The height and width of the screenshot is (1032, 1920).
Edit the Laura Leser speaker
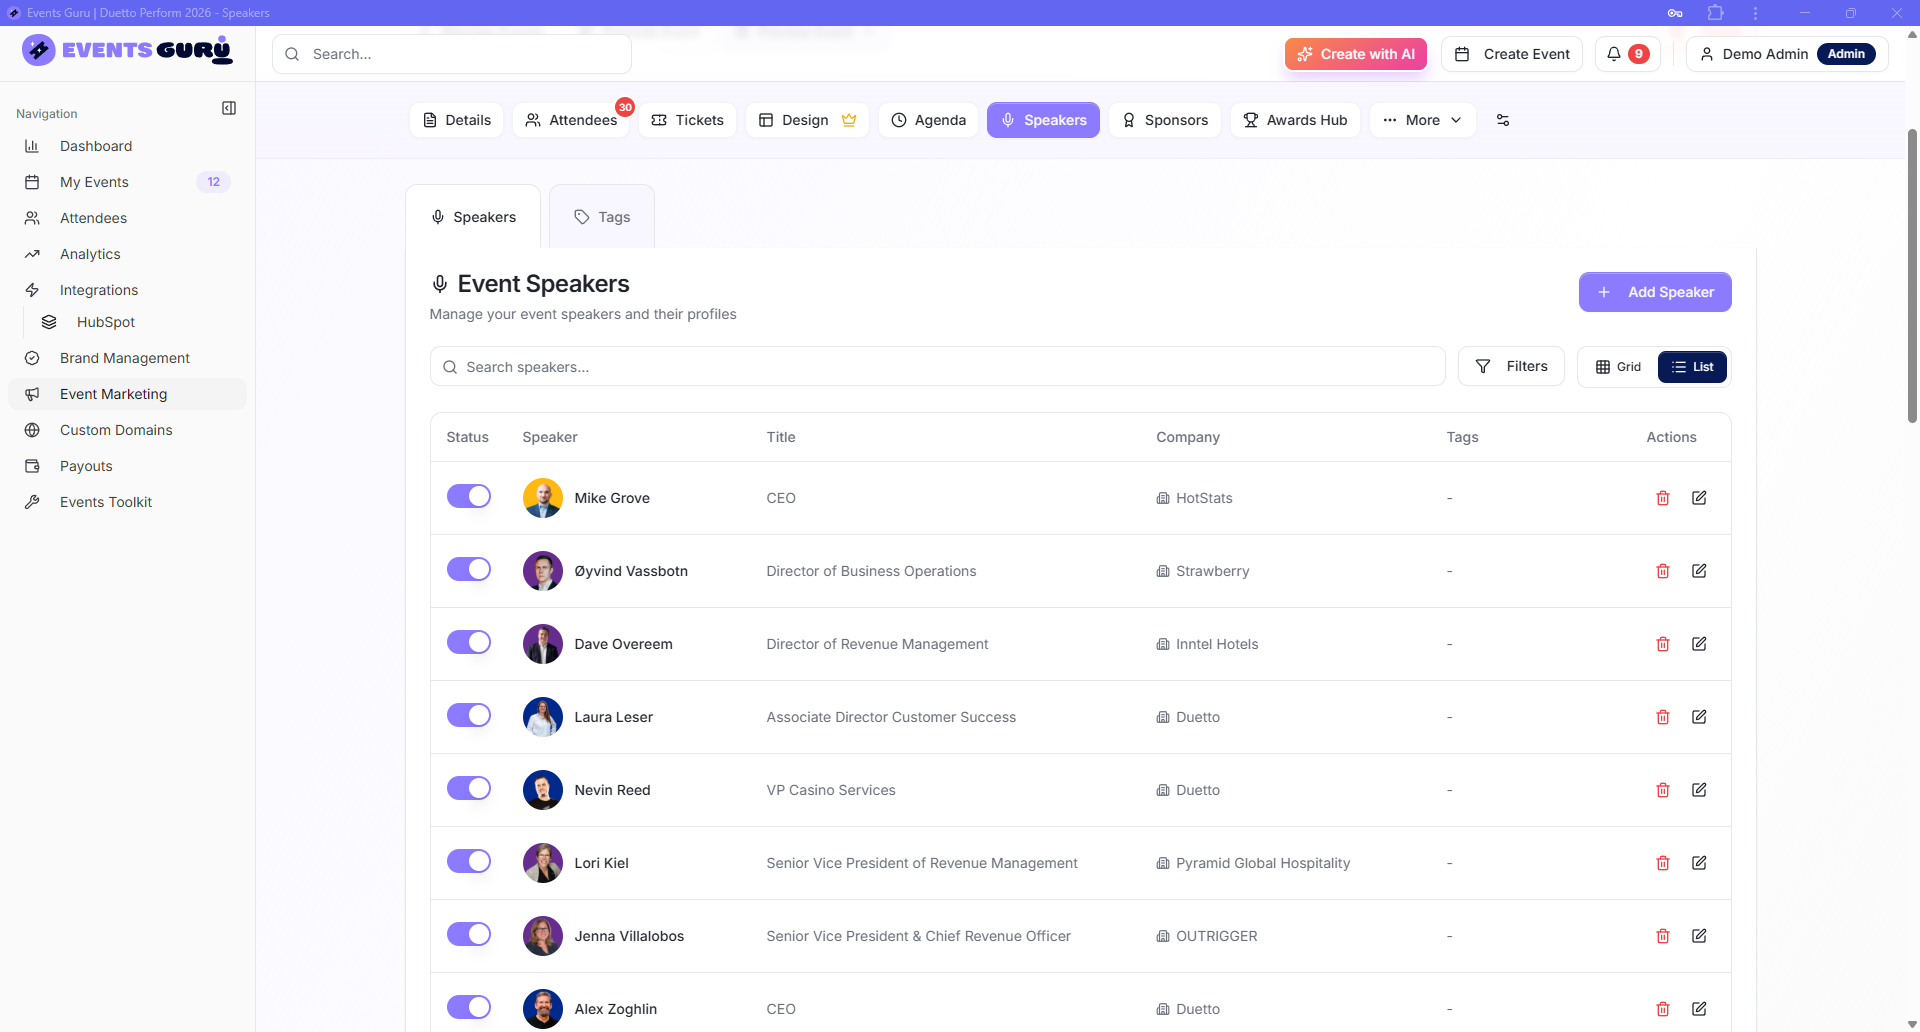coord(1699,717)
